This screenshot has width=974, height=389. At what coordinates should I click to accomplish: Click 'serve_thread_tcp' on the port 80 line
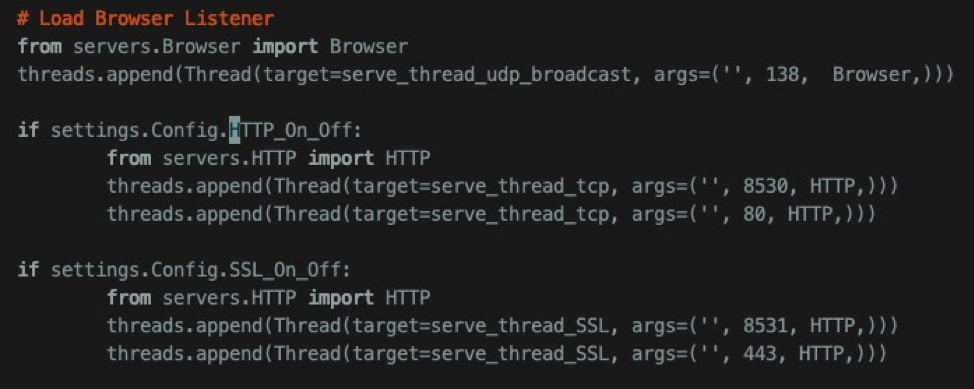(x=519, y=214)
